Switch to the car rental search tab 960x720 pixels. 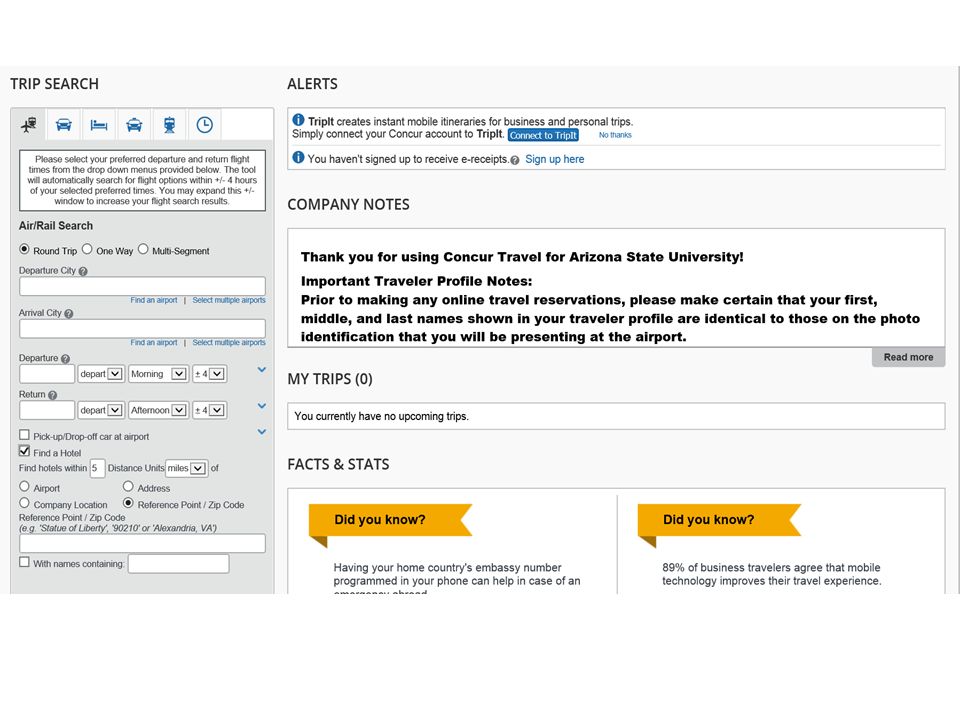[x=64, y=125]
